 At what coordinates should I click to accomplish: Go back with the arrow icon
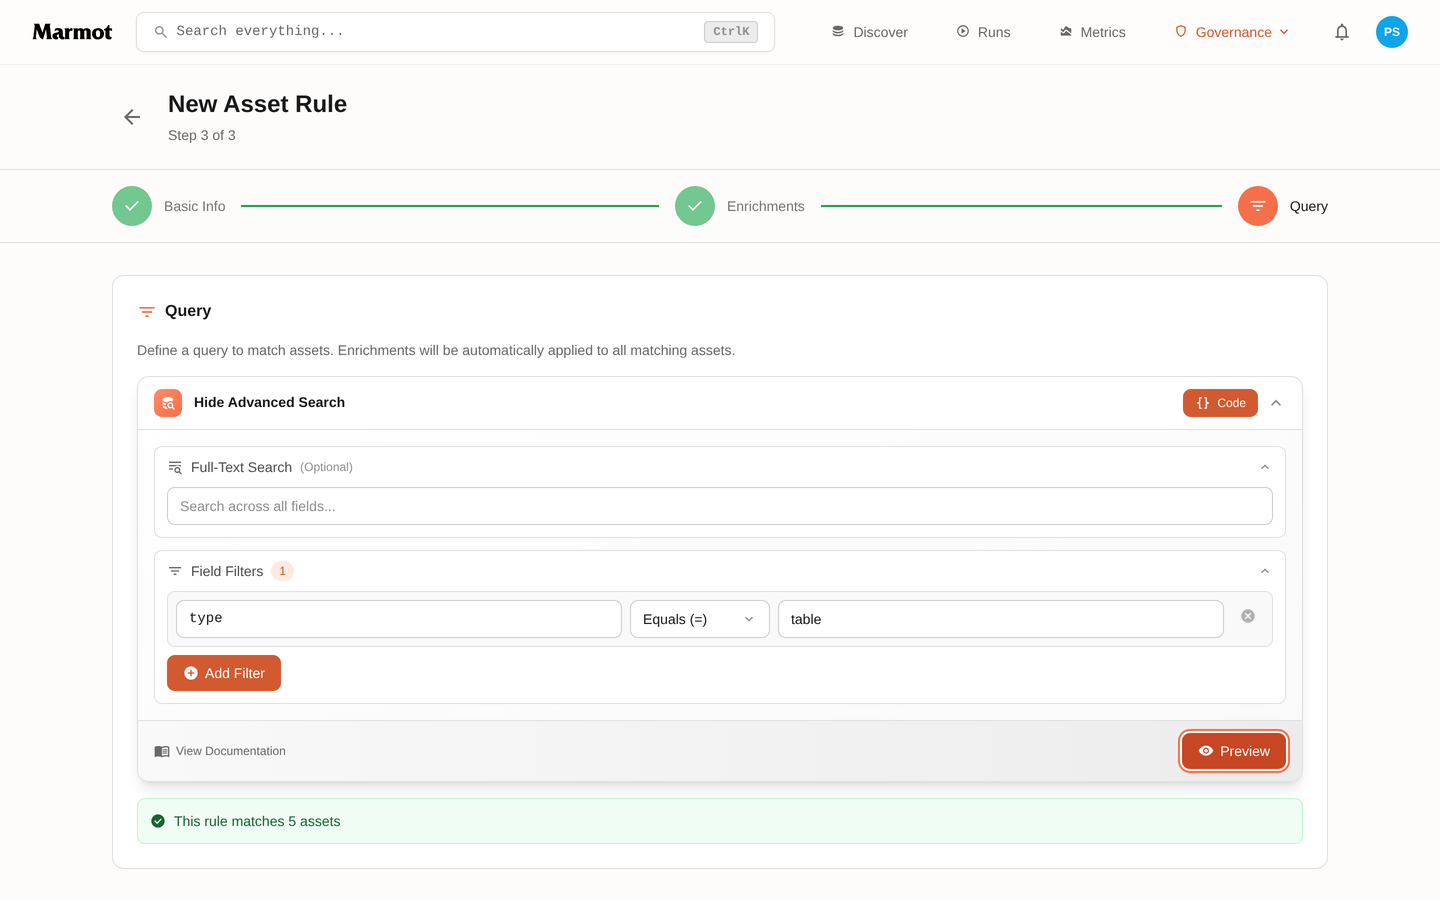pos(132,117)
